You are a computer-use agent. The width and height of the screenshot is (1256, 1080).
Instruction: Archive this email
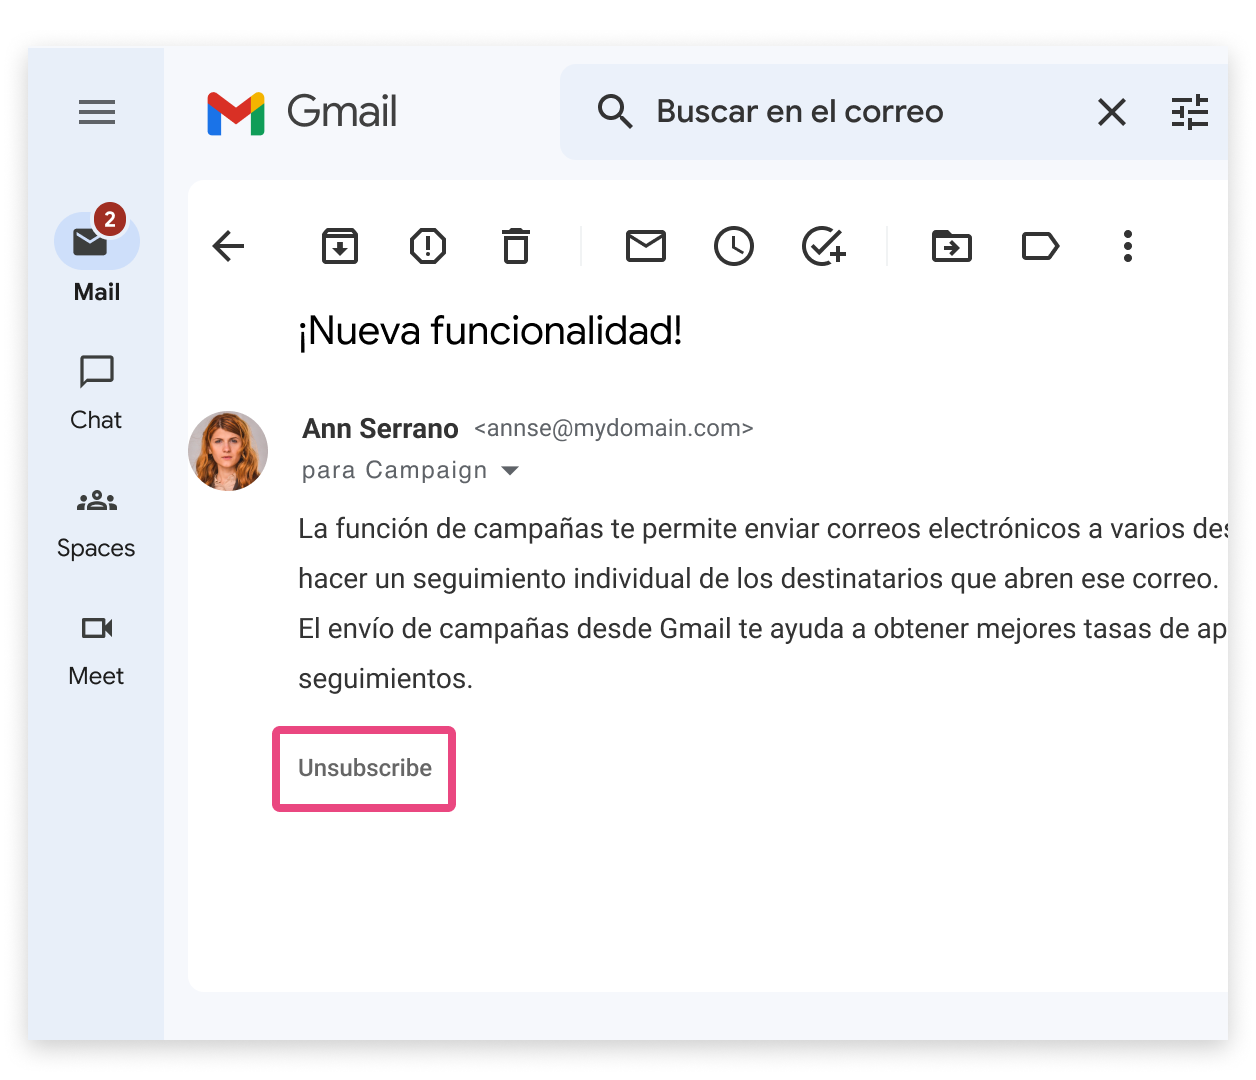pyautogui.click(x=339, y=246)
